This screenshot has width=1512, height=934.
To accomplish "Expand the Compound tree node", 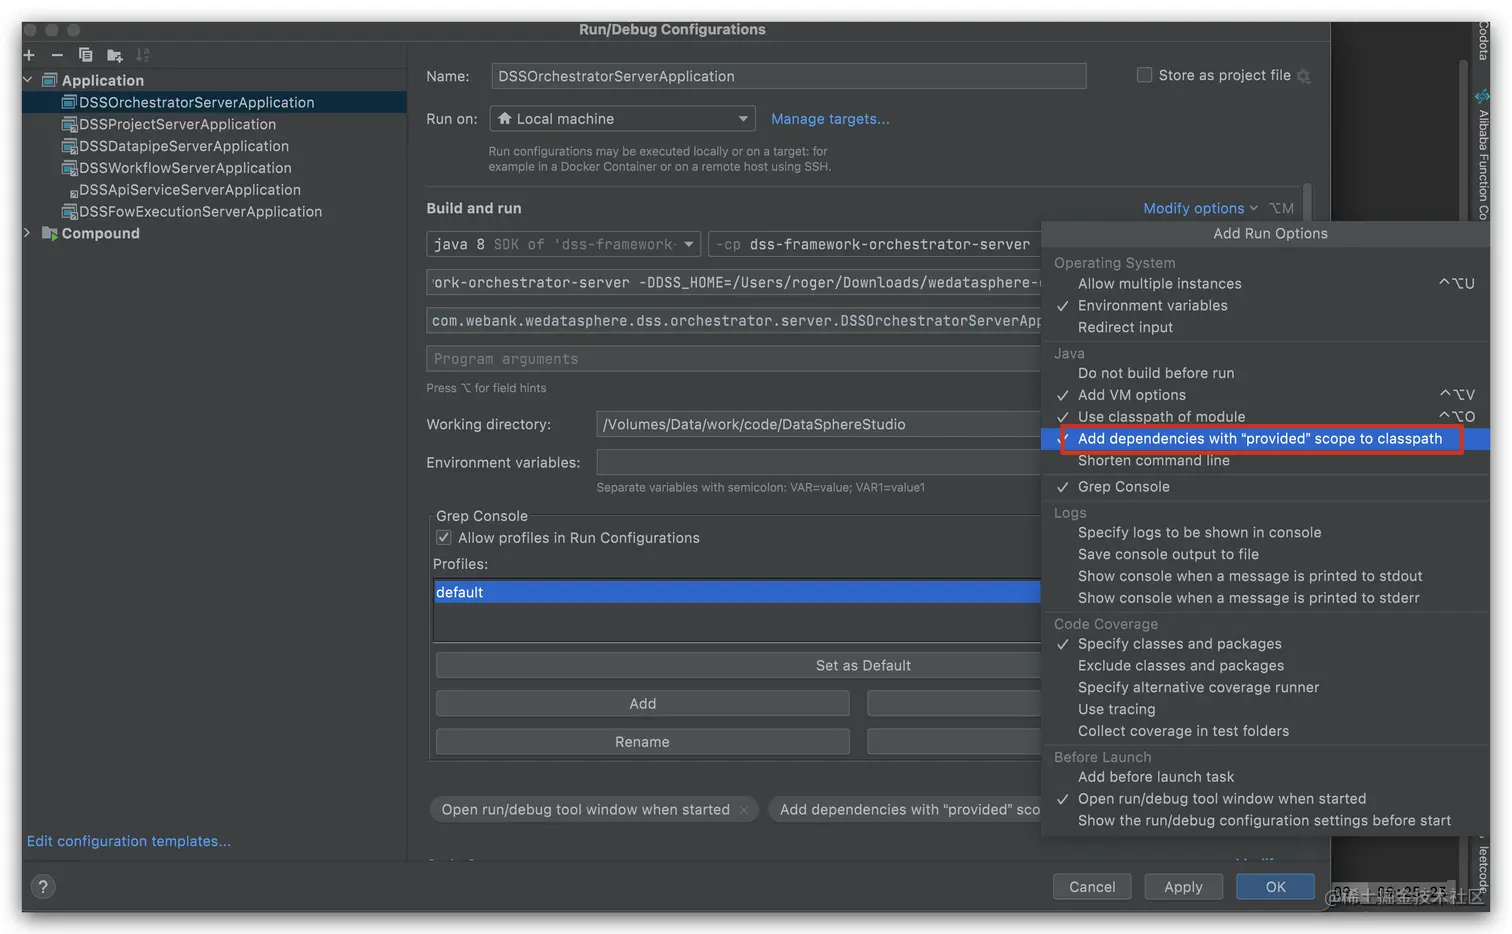I will (28, 233).
